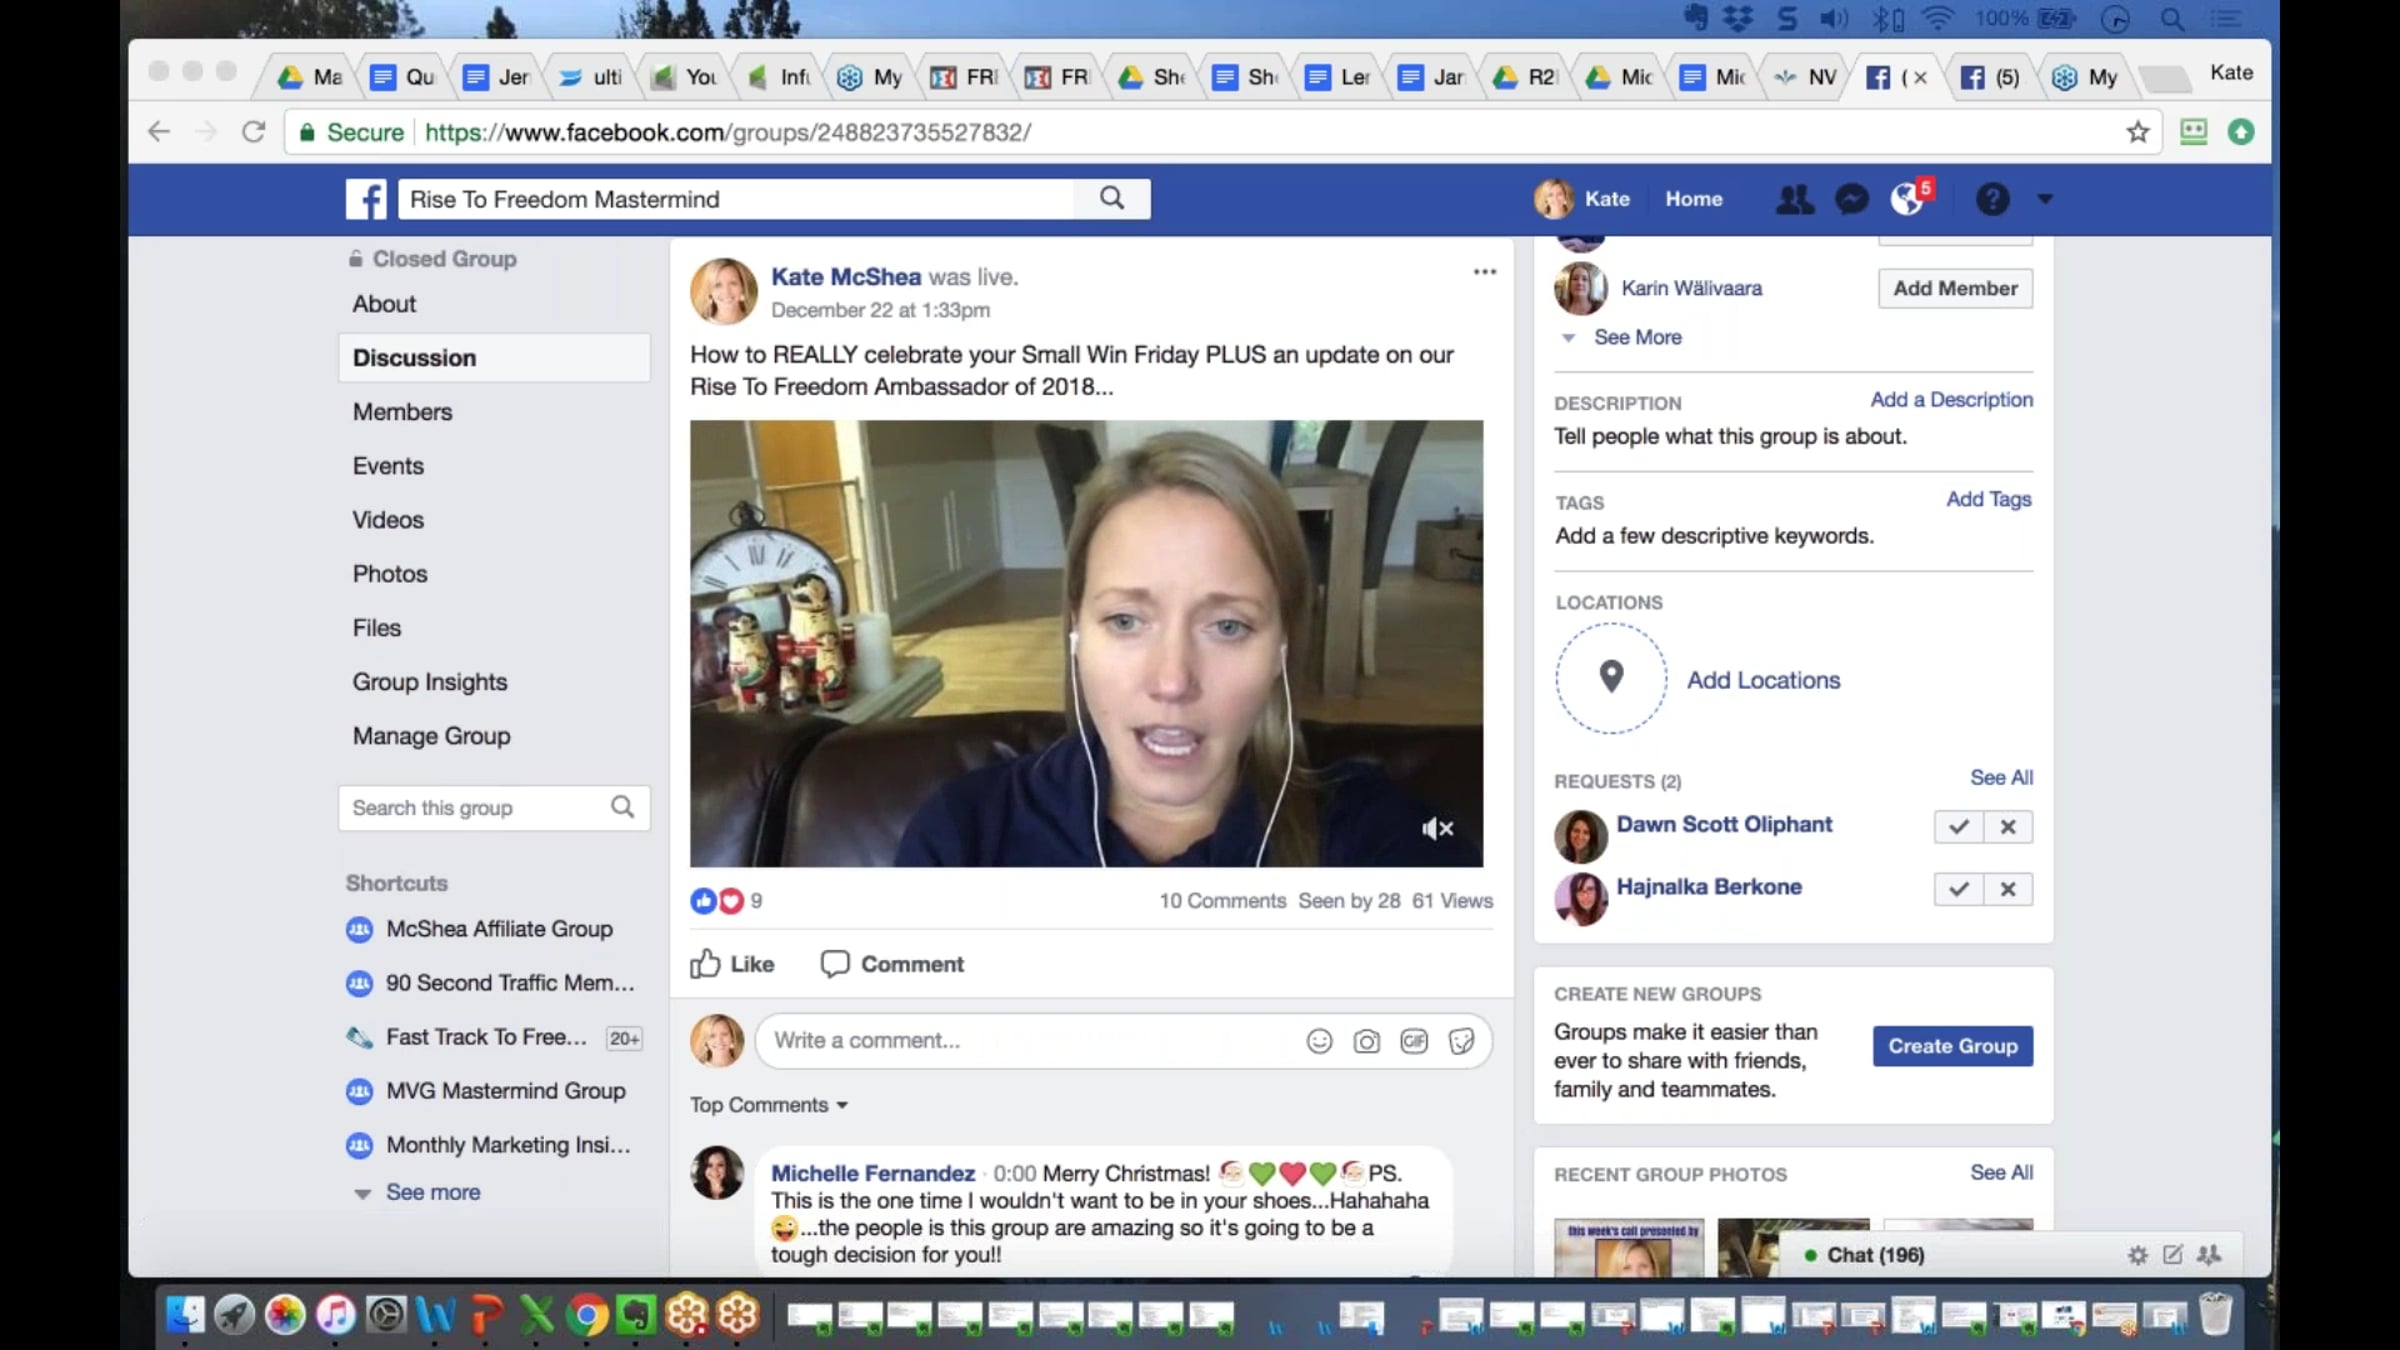The width and height of the screenshot is (2400, 1350).
Task: Open post options three-dot menu
Action: pyautogui.click(x=1484, y=272)
